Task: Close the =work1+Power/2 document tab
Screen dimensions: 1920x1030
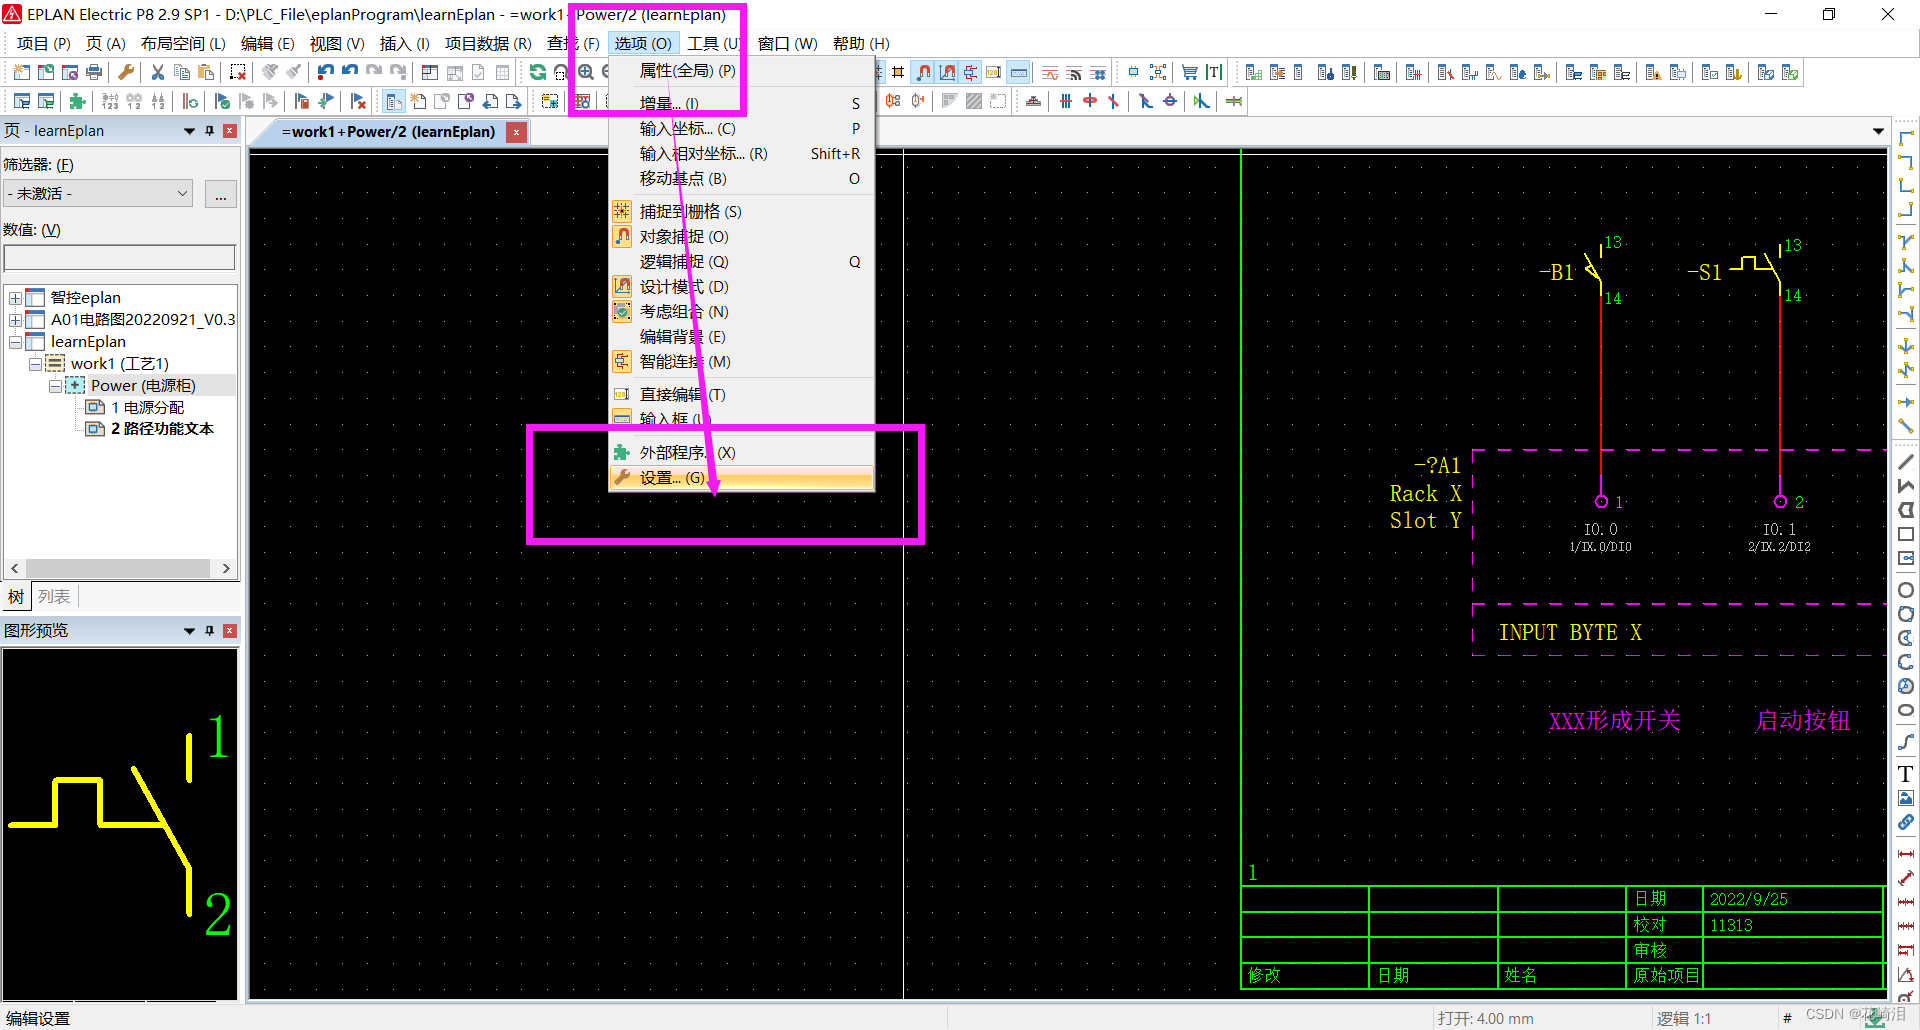Action: point(517,132)
